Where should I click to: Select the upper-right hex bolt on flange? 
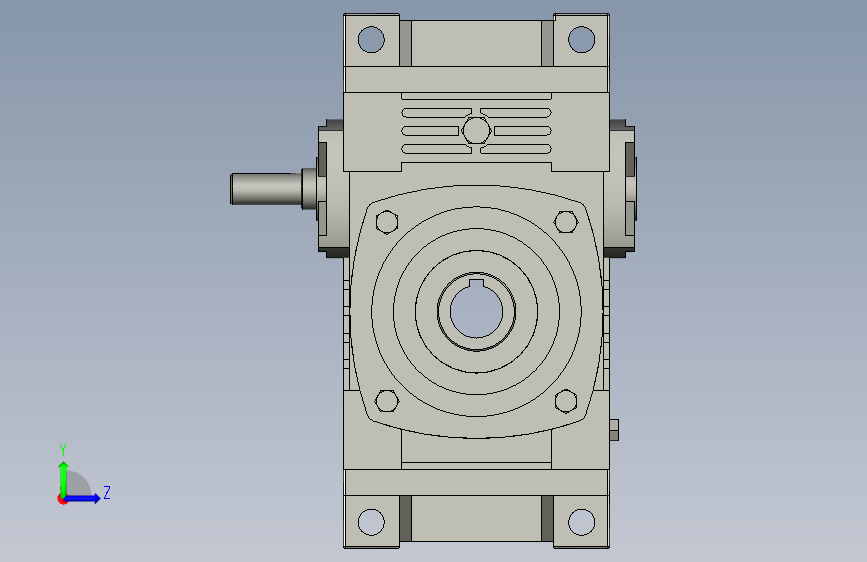tap(566, 222)
